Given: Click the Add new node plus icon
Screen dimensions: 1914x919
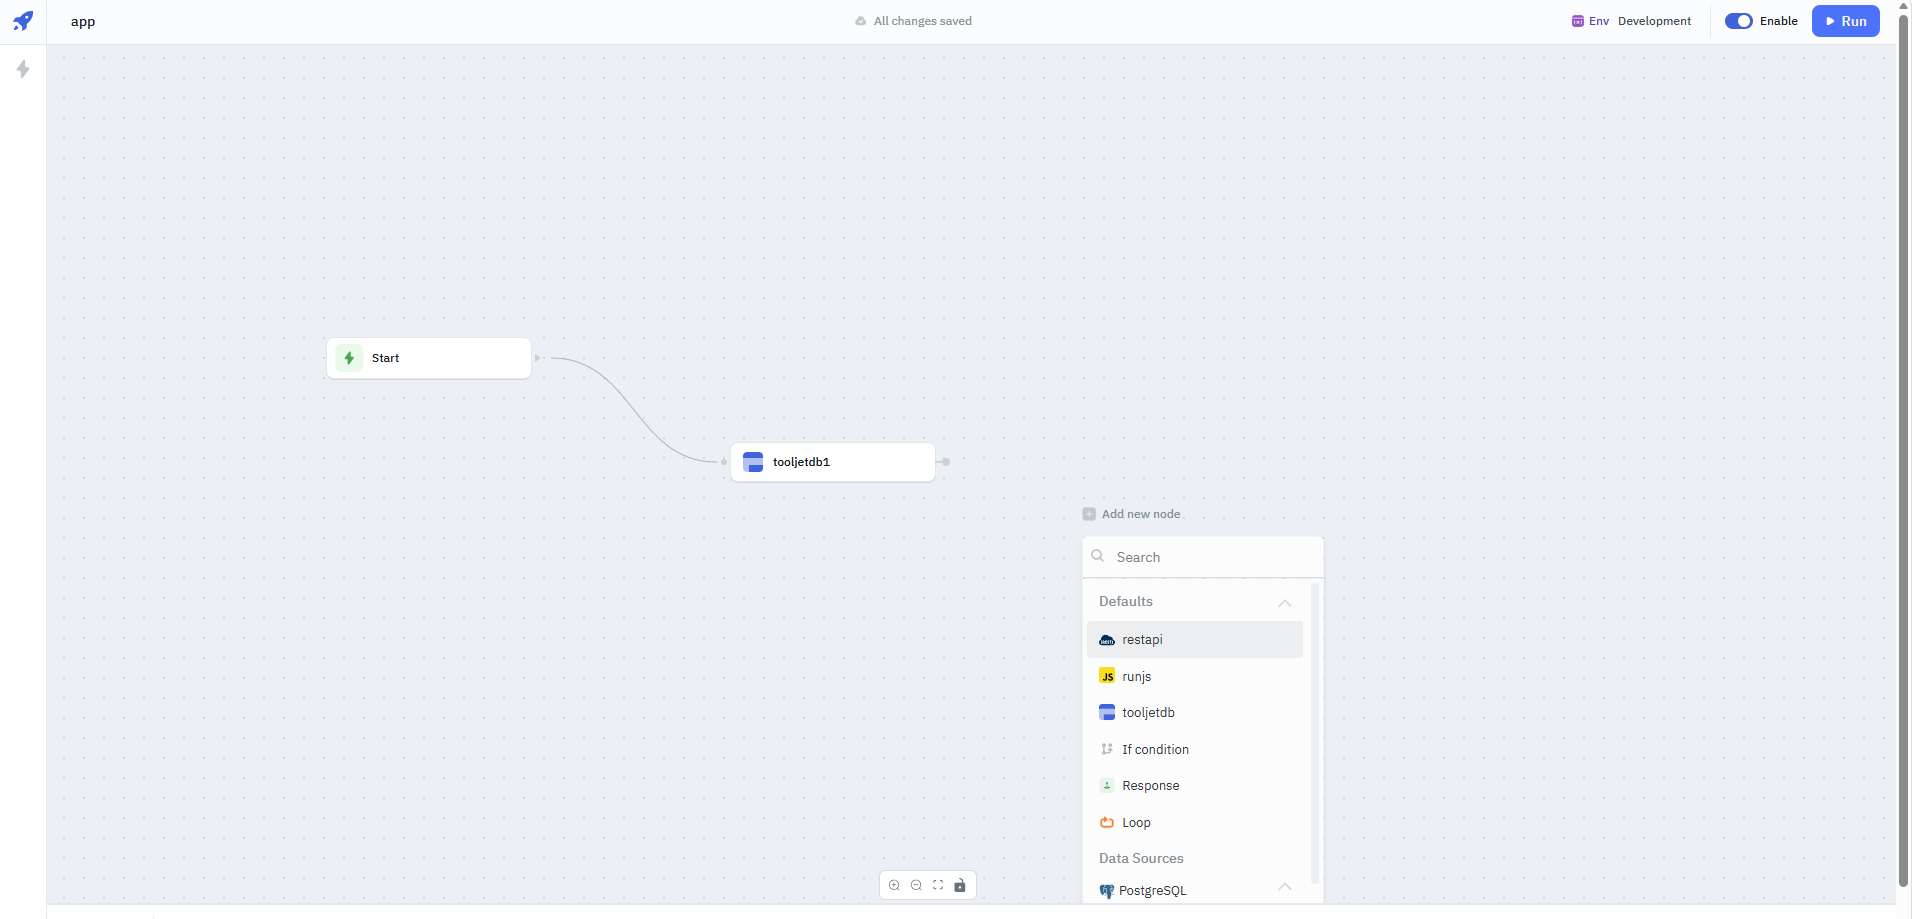Looking at the screenshot, I should (x=1089, y=514).
